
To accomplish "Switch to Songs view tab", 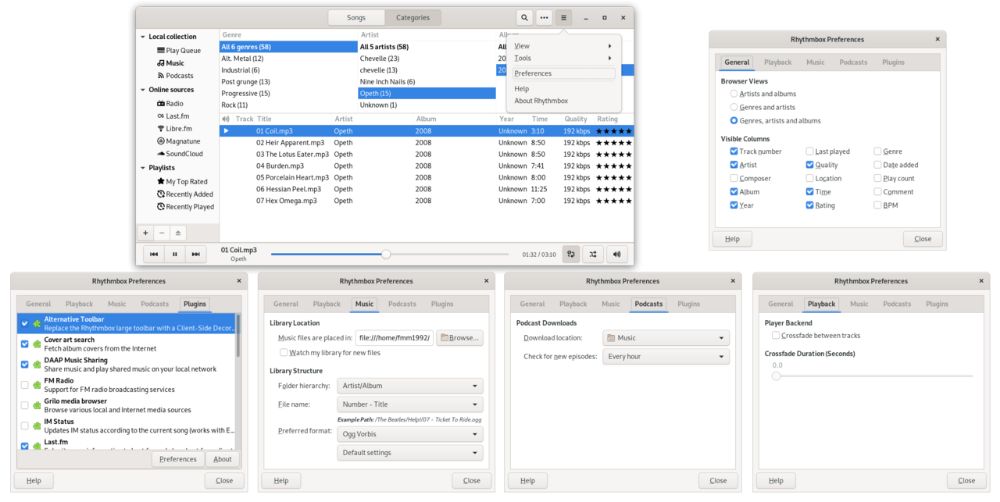I will tap(357, 18).
